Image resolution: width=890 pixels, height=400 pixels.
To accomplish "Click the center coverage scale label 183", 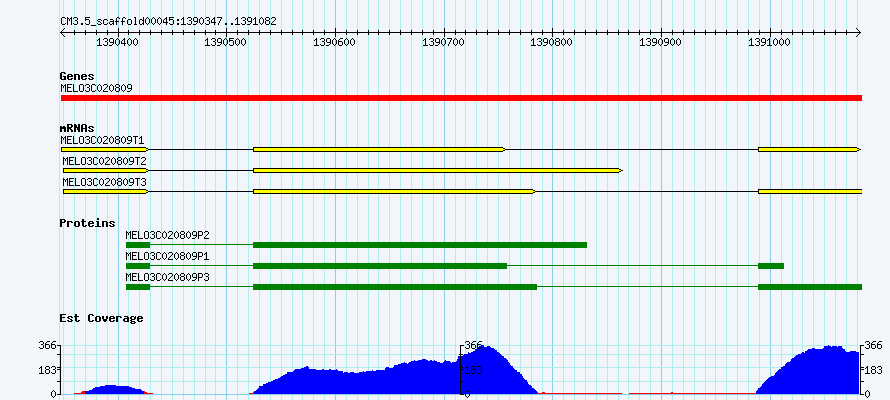I will pyautogui.click(x=473, y=370).
